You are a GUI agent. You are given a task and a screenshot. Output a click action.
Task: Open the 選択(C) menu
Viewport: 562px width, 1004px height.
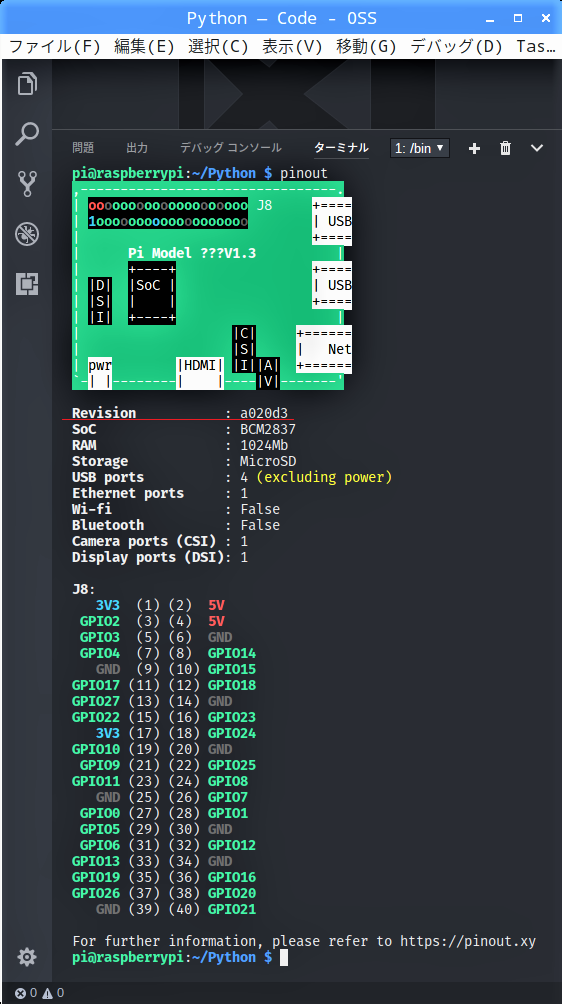(218, 46)
